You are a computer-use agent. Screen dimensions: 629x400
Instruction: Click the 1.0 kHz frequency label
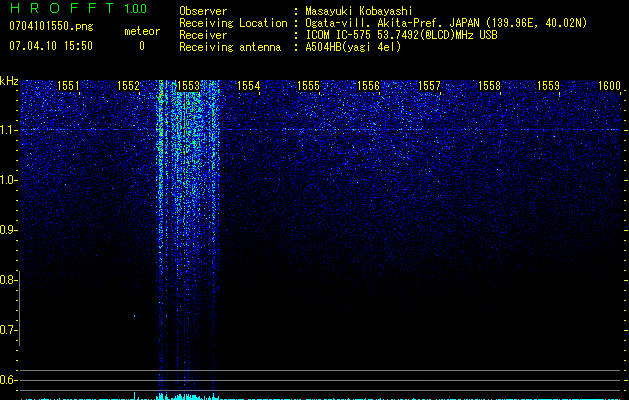pos(7,180)
